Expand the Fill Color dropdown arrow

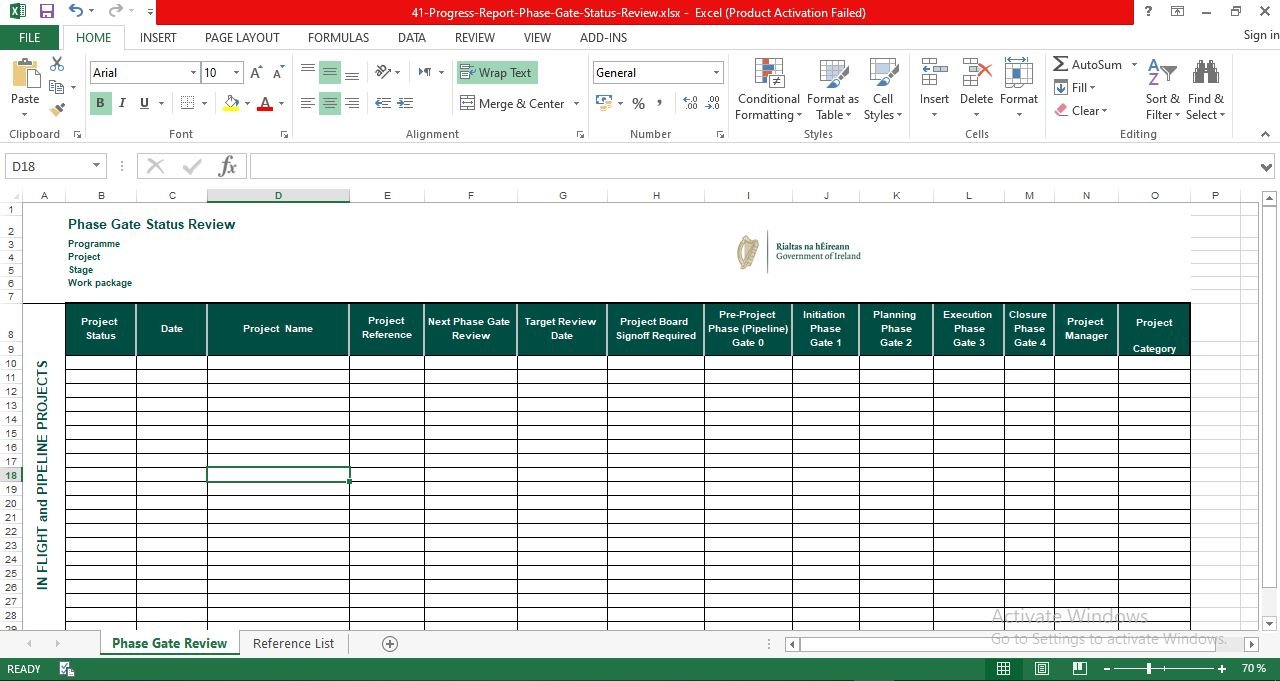click(247, 103)
